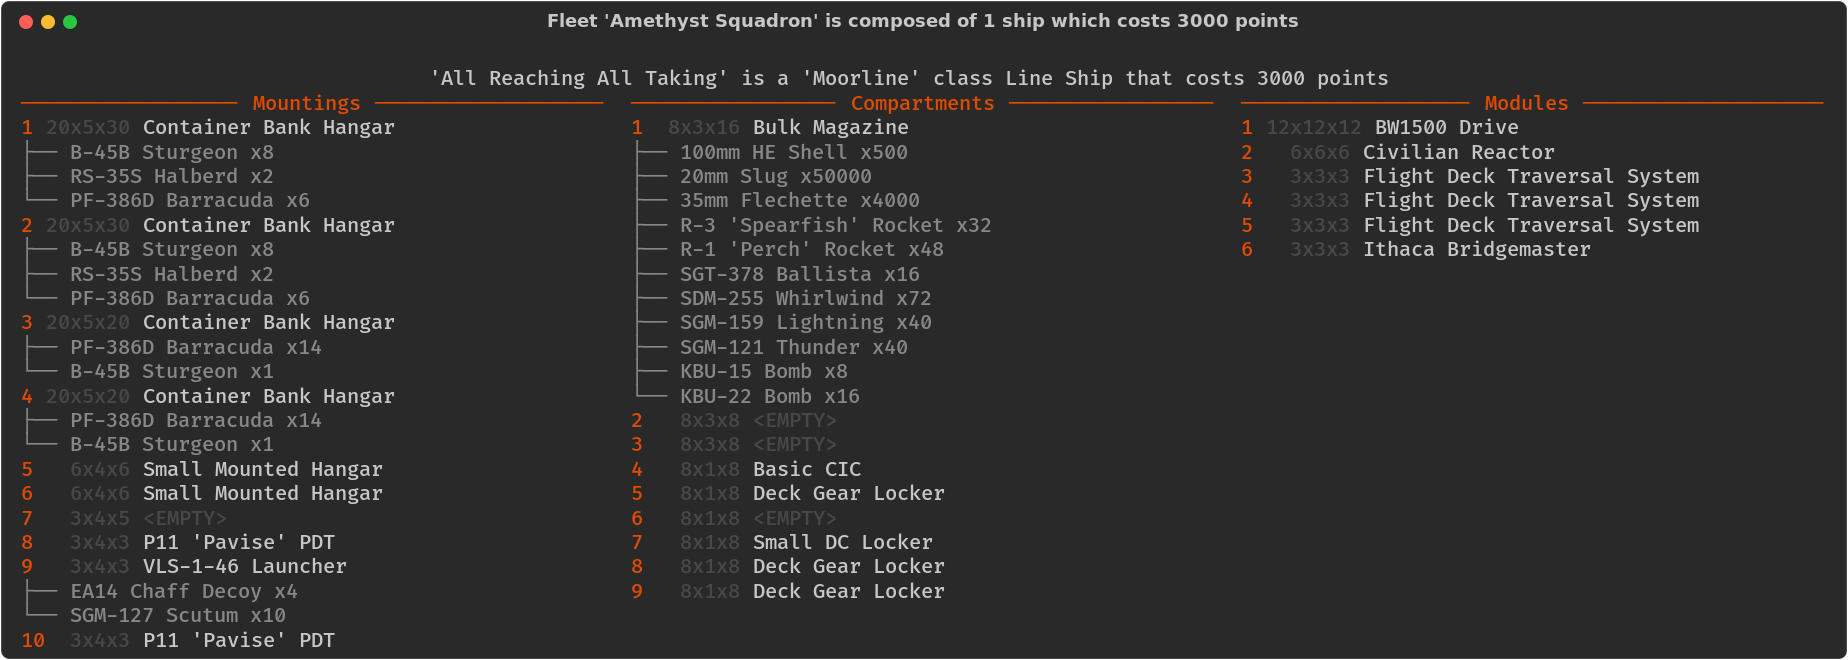Click the Small DC Locker entry

842,542
